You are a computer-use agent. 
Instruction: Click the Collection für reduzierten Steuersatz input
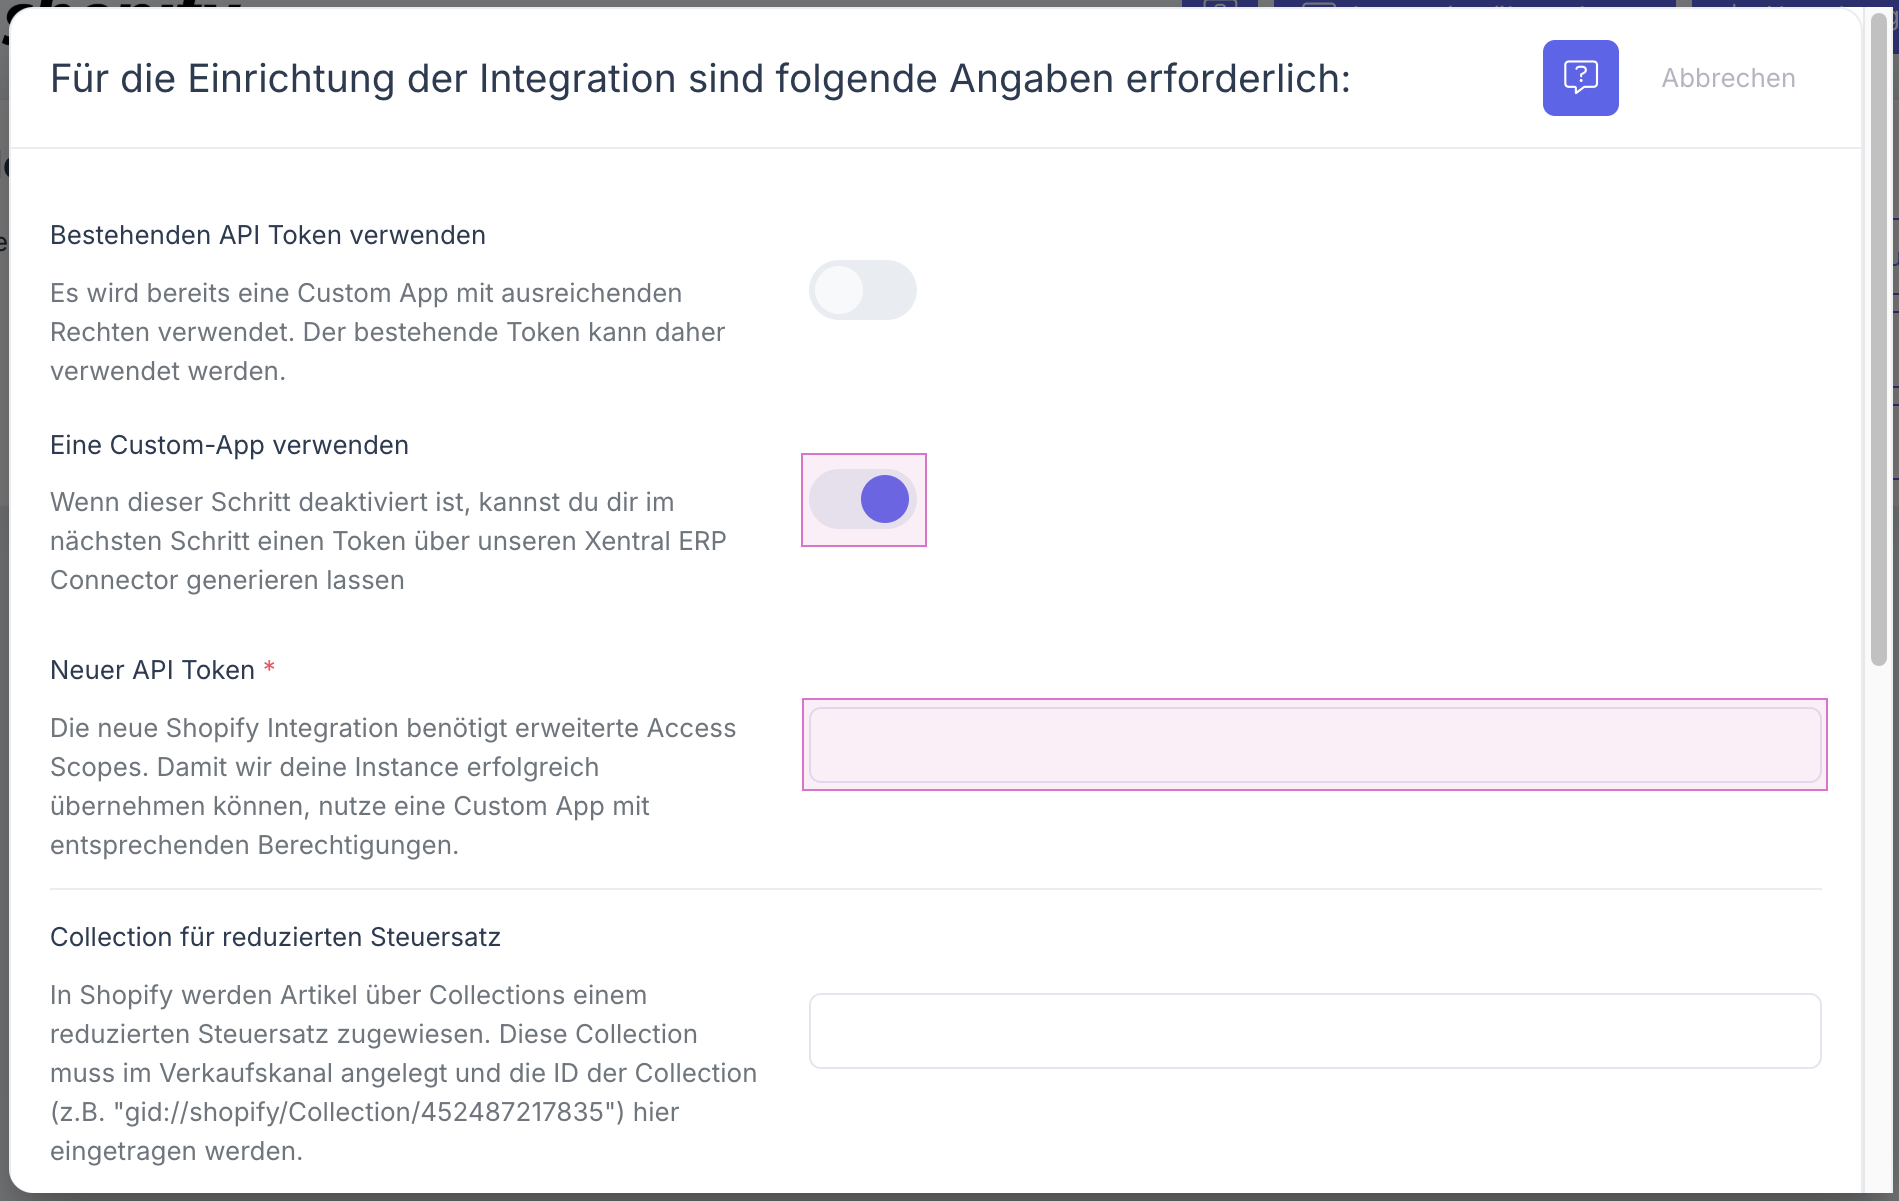(x=1314, y=1031)
